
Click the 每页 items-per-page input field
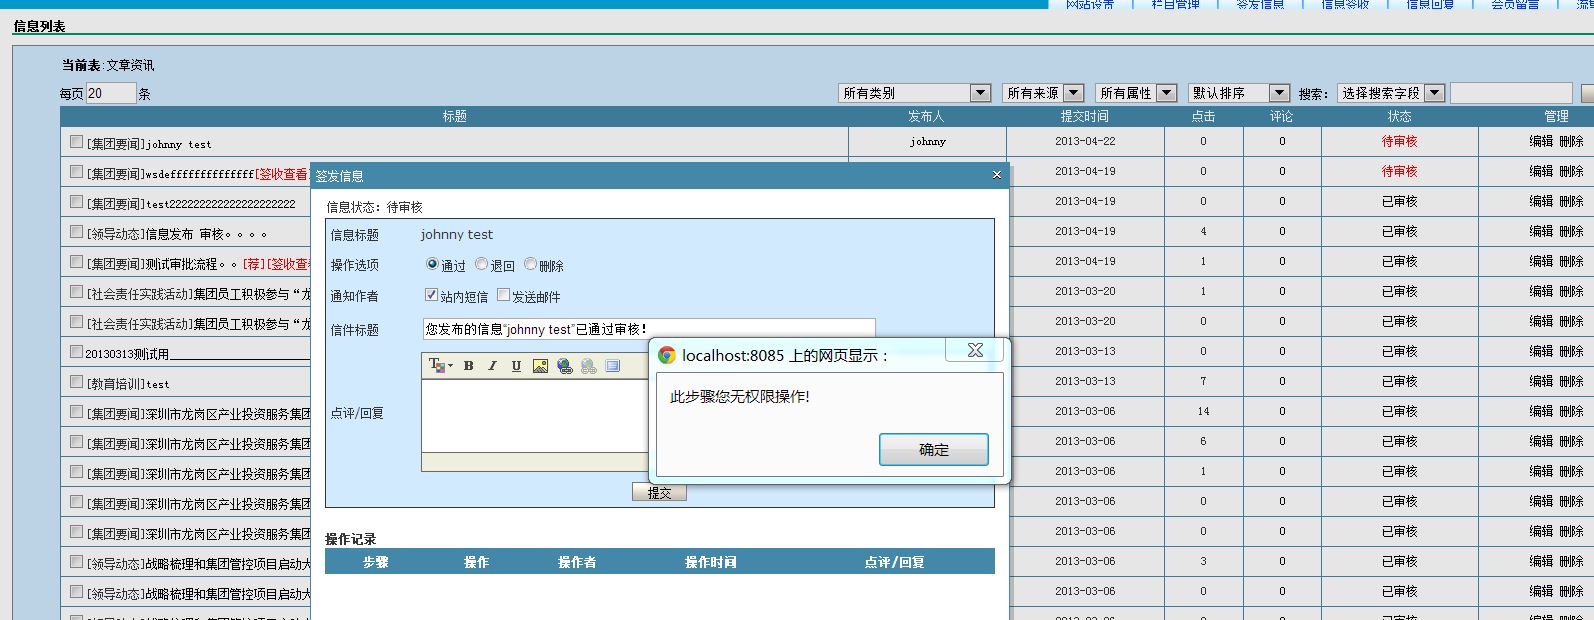pyautogui.click(x=110, y=93)
